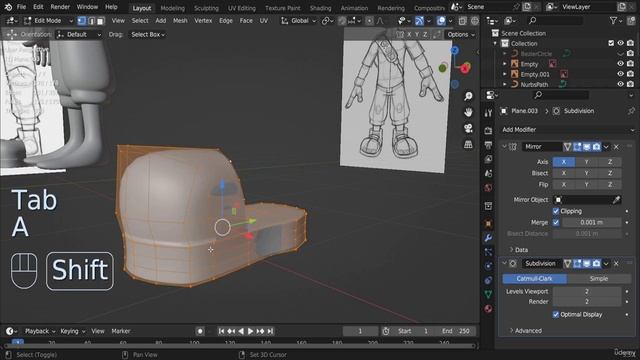
Task: Collapse the Collection tree item
Action: (496, 43)
